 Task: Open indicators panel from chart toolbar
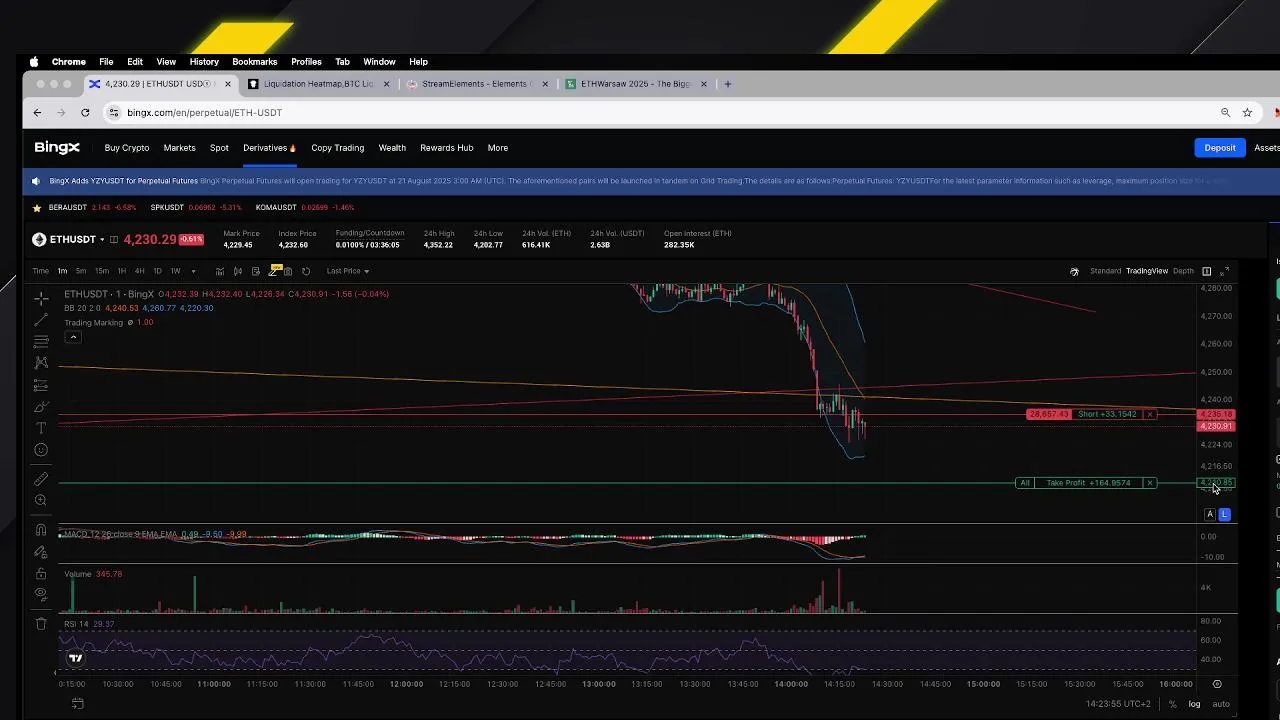click(220, 271)
